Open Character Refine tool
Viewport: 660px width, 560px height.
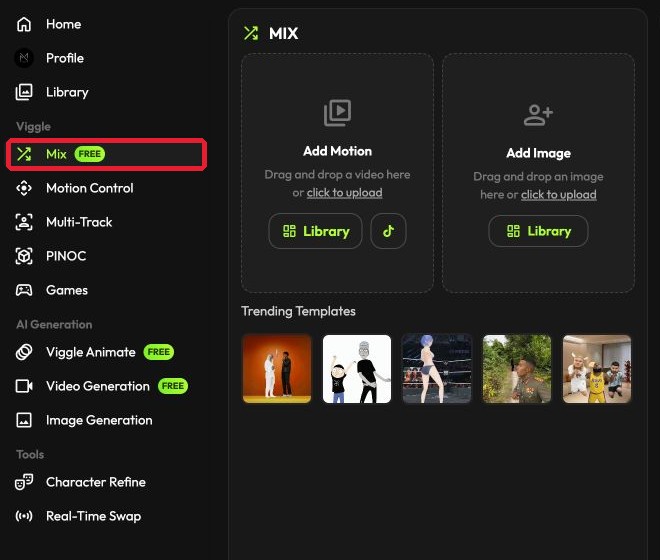[x=96, y=482]
